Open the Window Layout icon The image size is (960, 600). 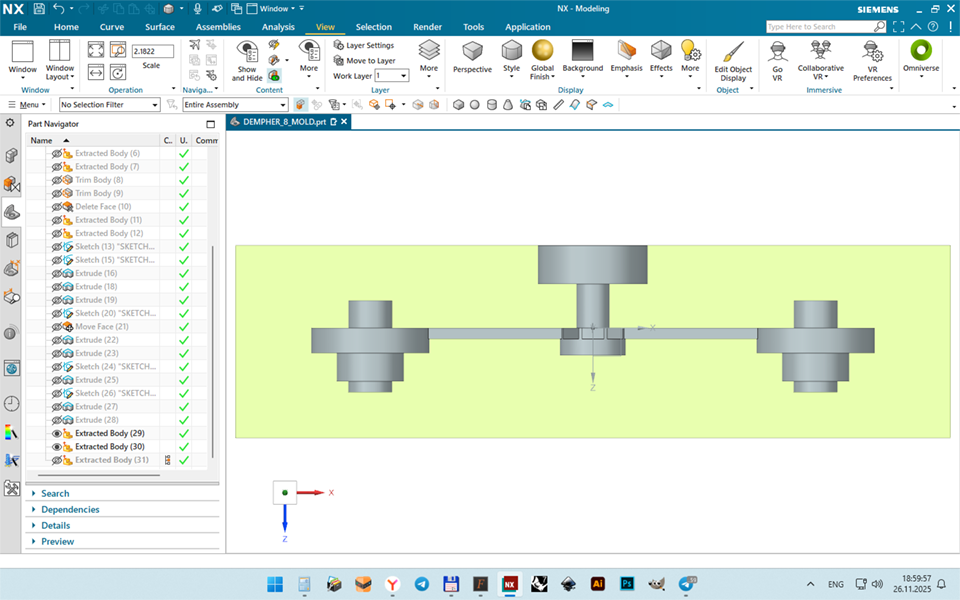[59, 51]
